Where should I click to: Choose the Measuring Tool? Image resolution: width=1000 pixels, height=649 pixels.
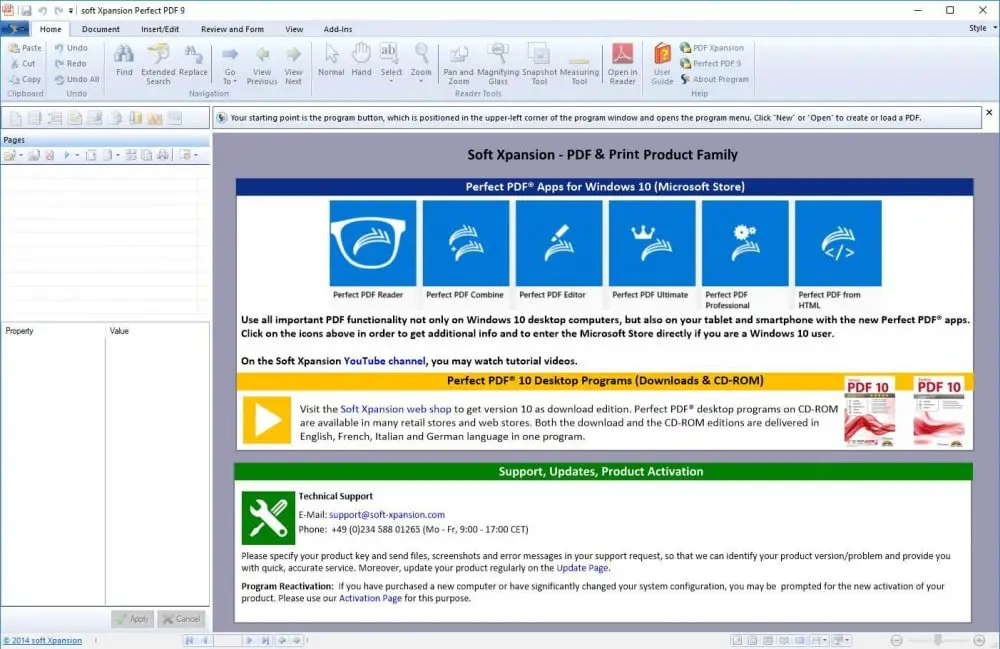pos(579,60)
